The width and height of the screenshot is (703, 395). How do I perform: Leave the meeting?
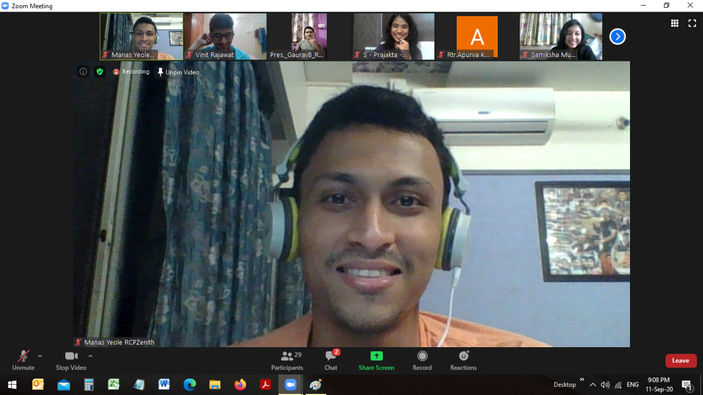(681, 360)
